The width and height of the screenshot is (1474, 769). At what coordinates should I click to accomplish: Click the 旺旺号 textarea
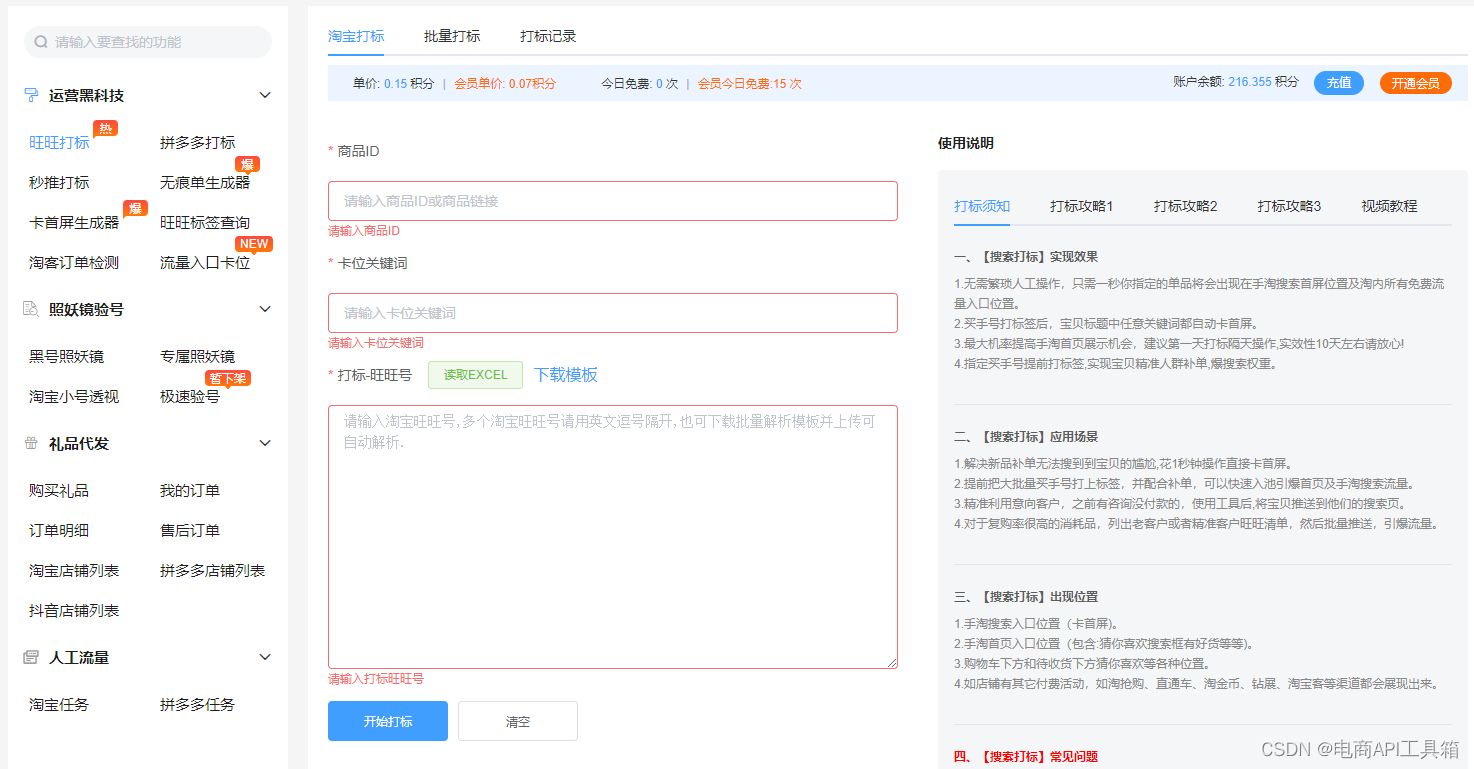coord(613,537)
